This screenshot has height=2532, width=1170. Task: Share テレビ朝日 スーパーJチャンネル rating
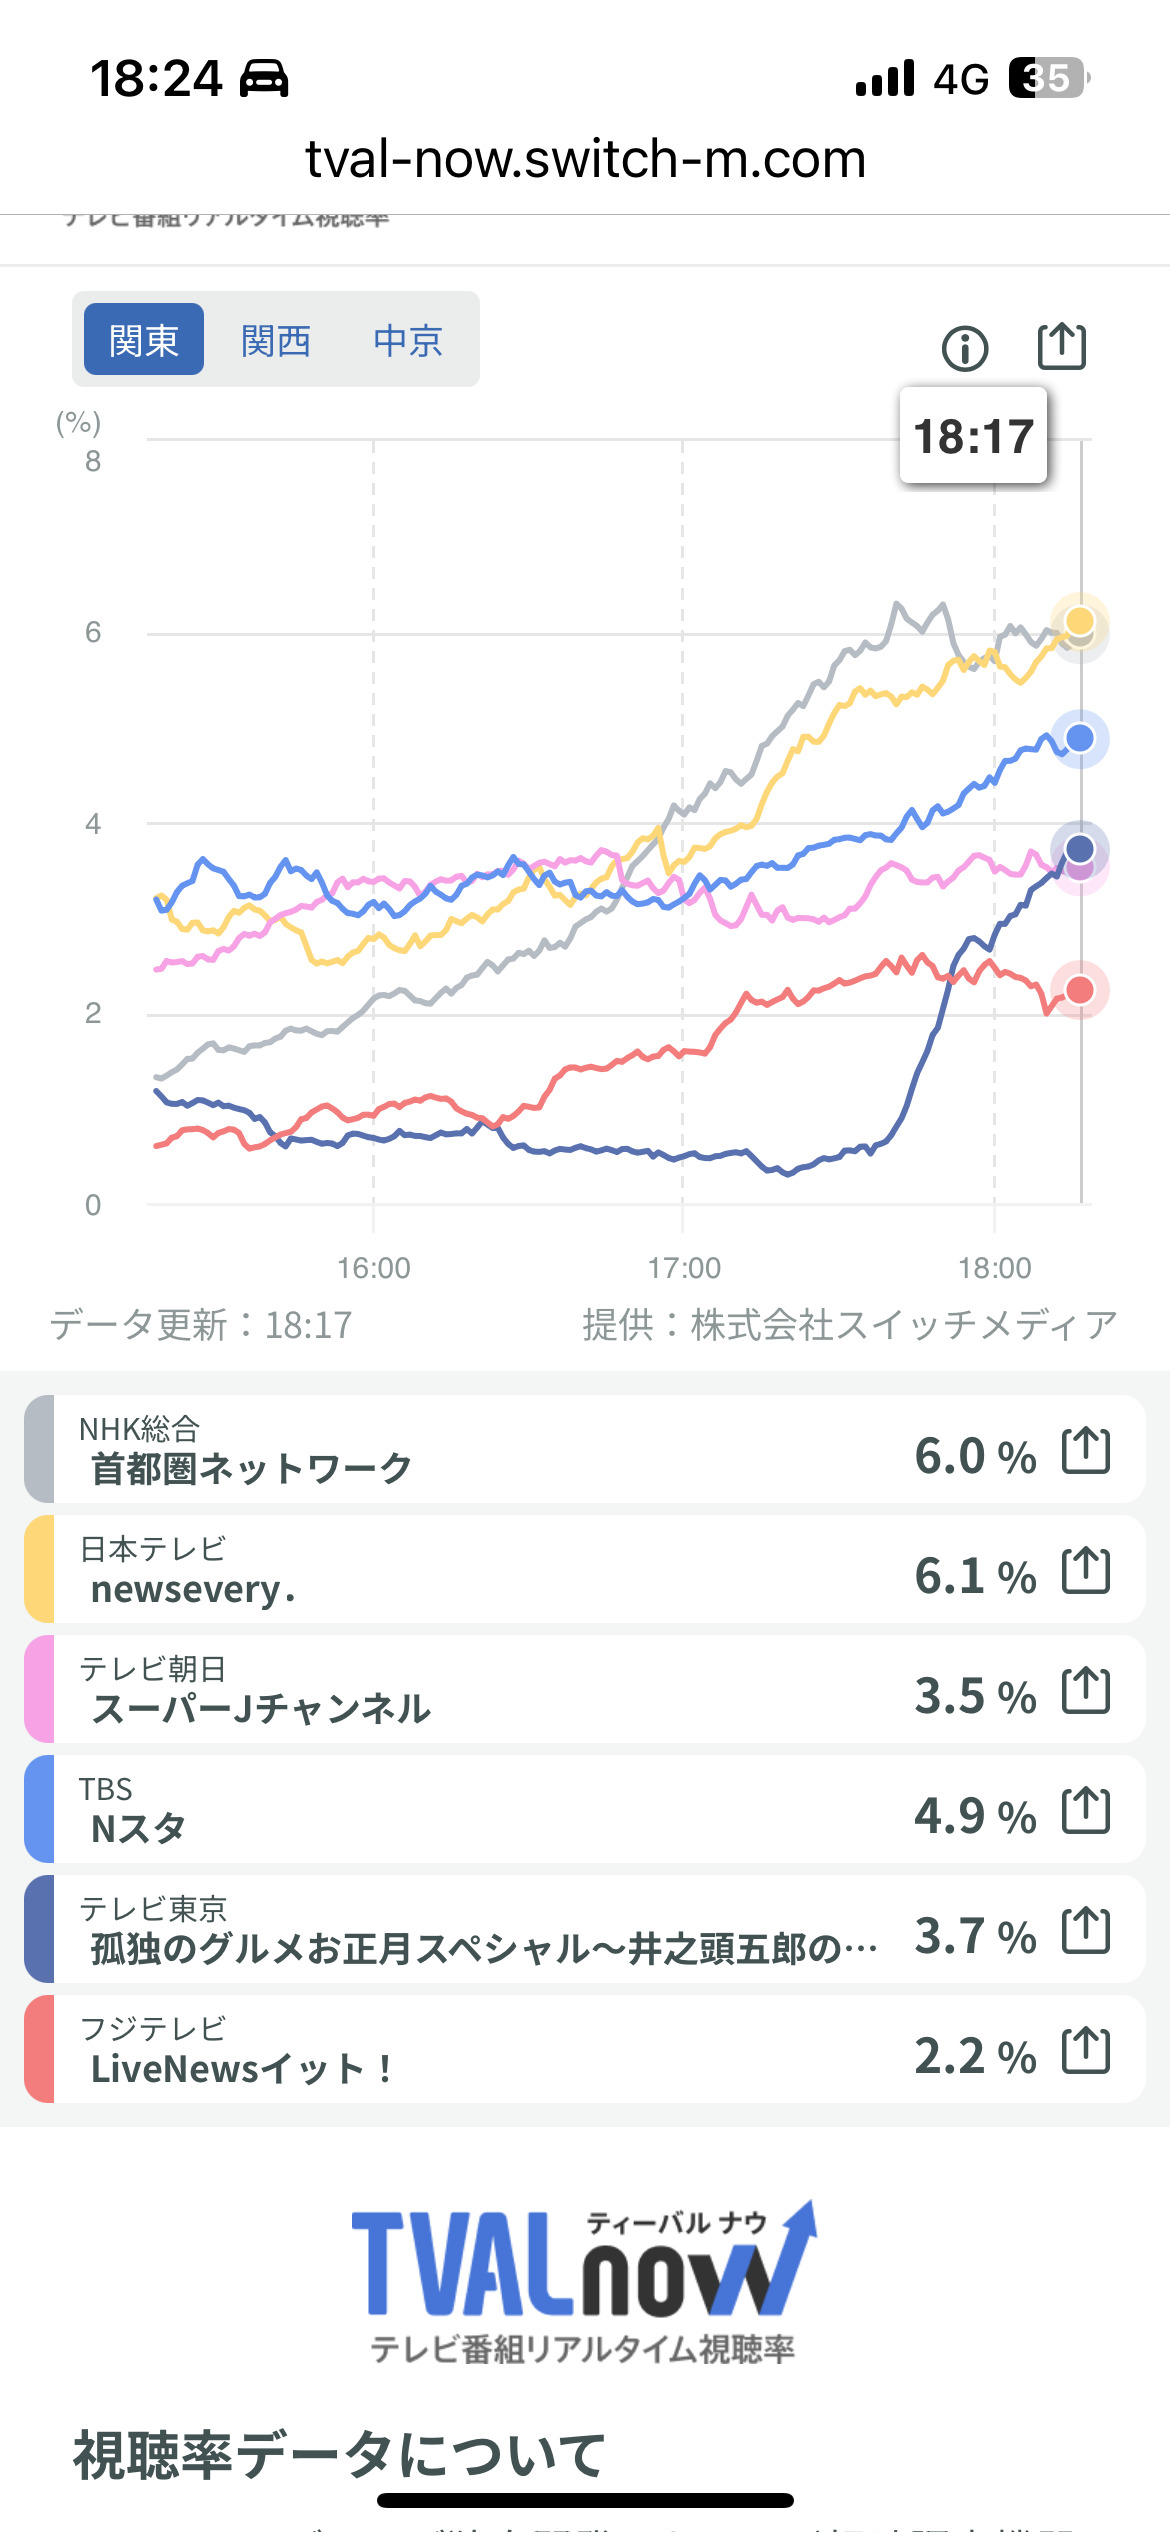[1086, 1691]
